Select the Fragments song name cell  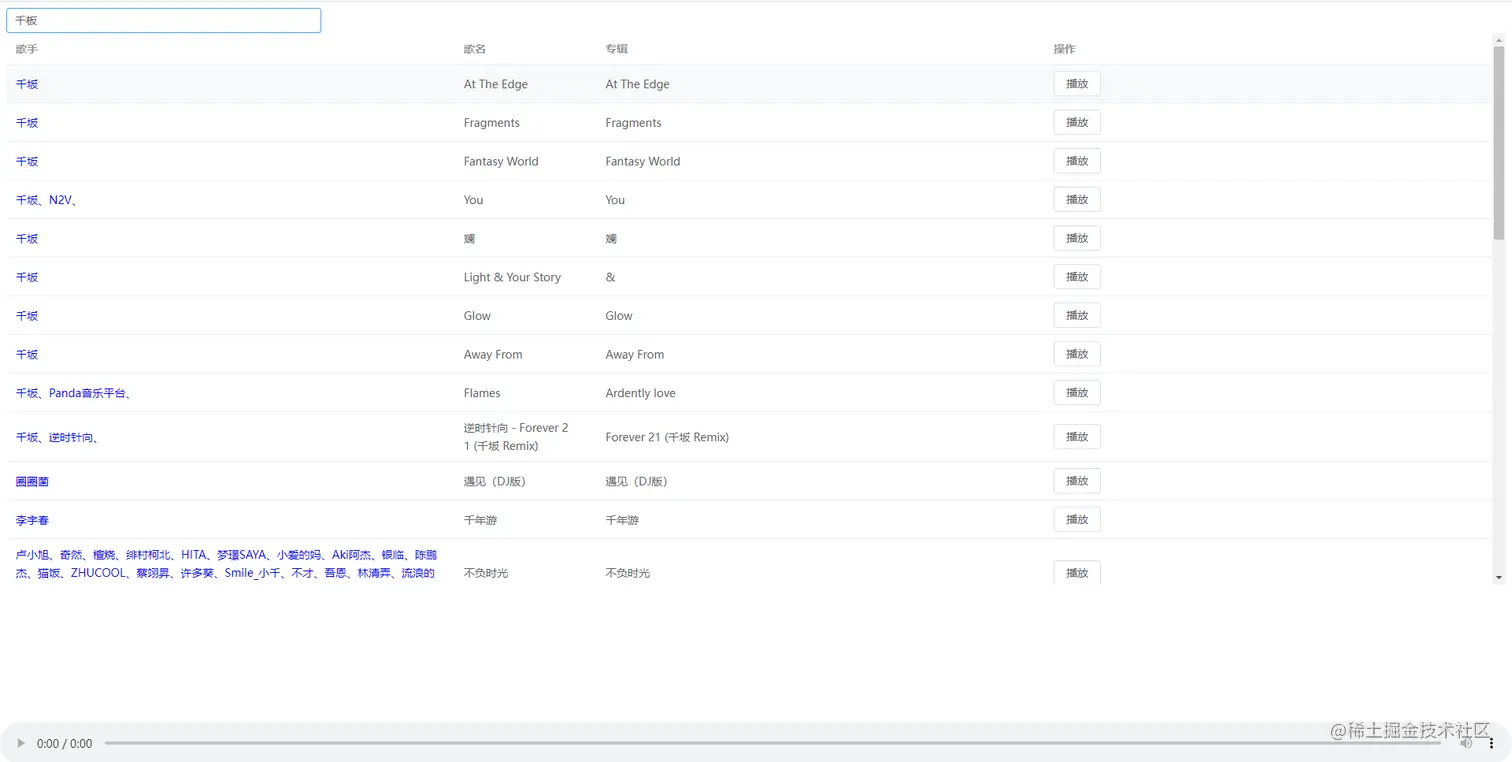491,123
